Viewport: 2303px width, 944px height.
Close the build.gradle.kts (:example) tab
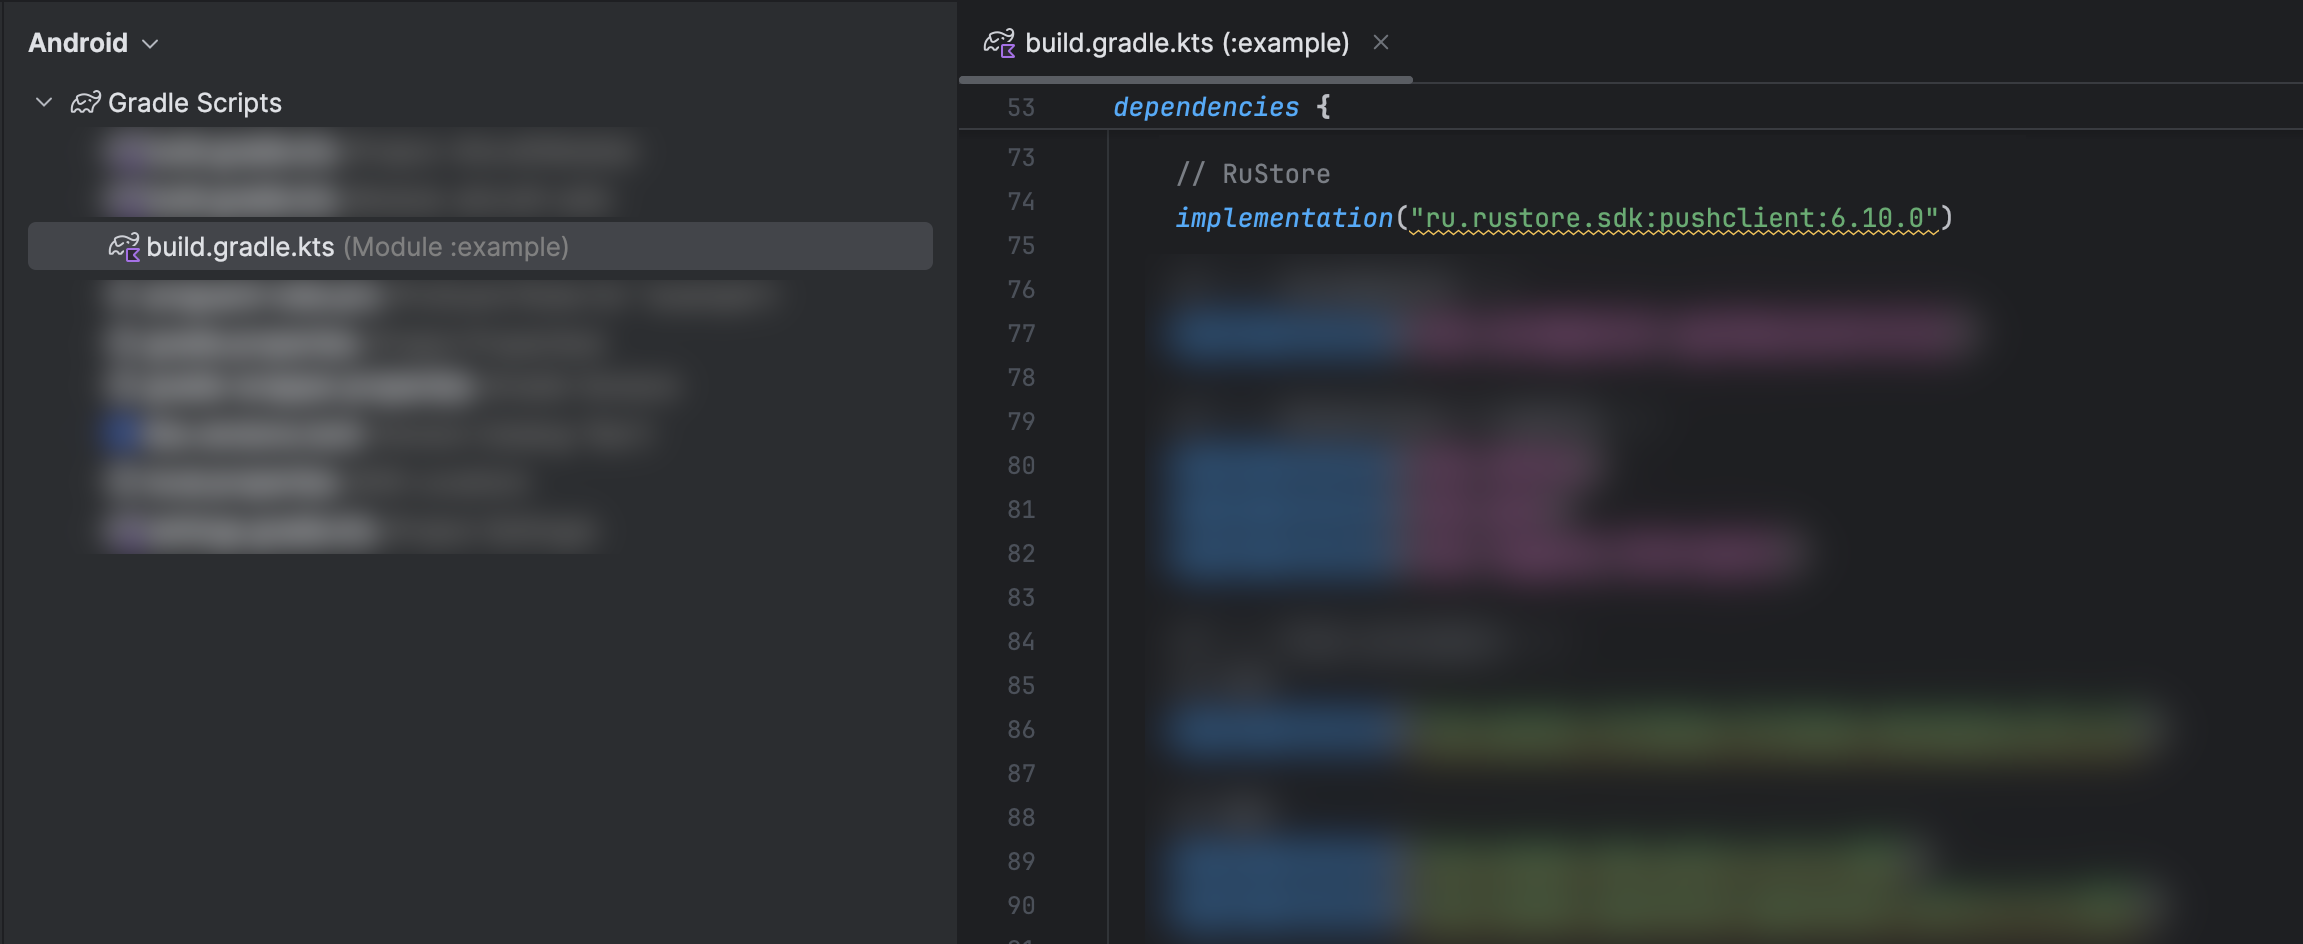click(1380, 42)
